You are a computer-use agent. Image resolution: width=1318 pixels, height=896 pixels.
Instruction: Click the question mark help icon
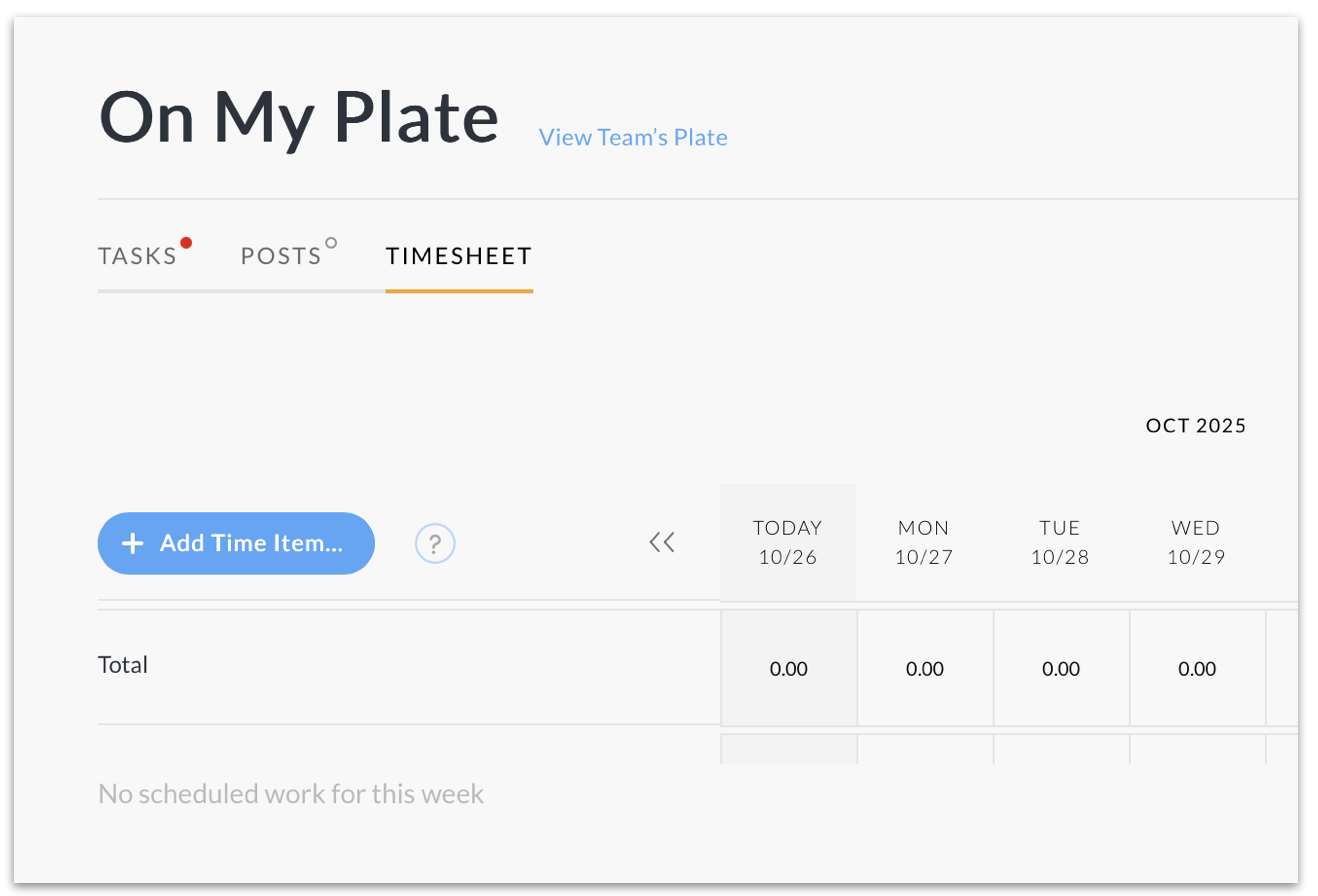[x=435, y=544]
